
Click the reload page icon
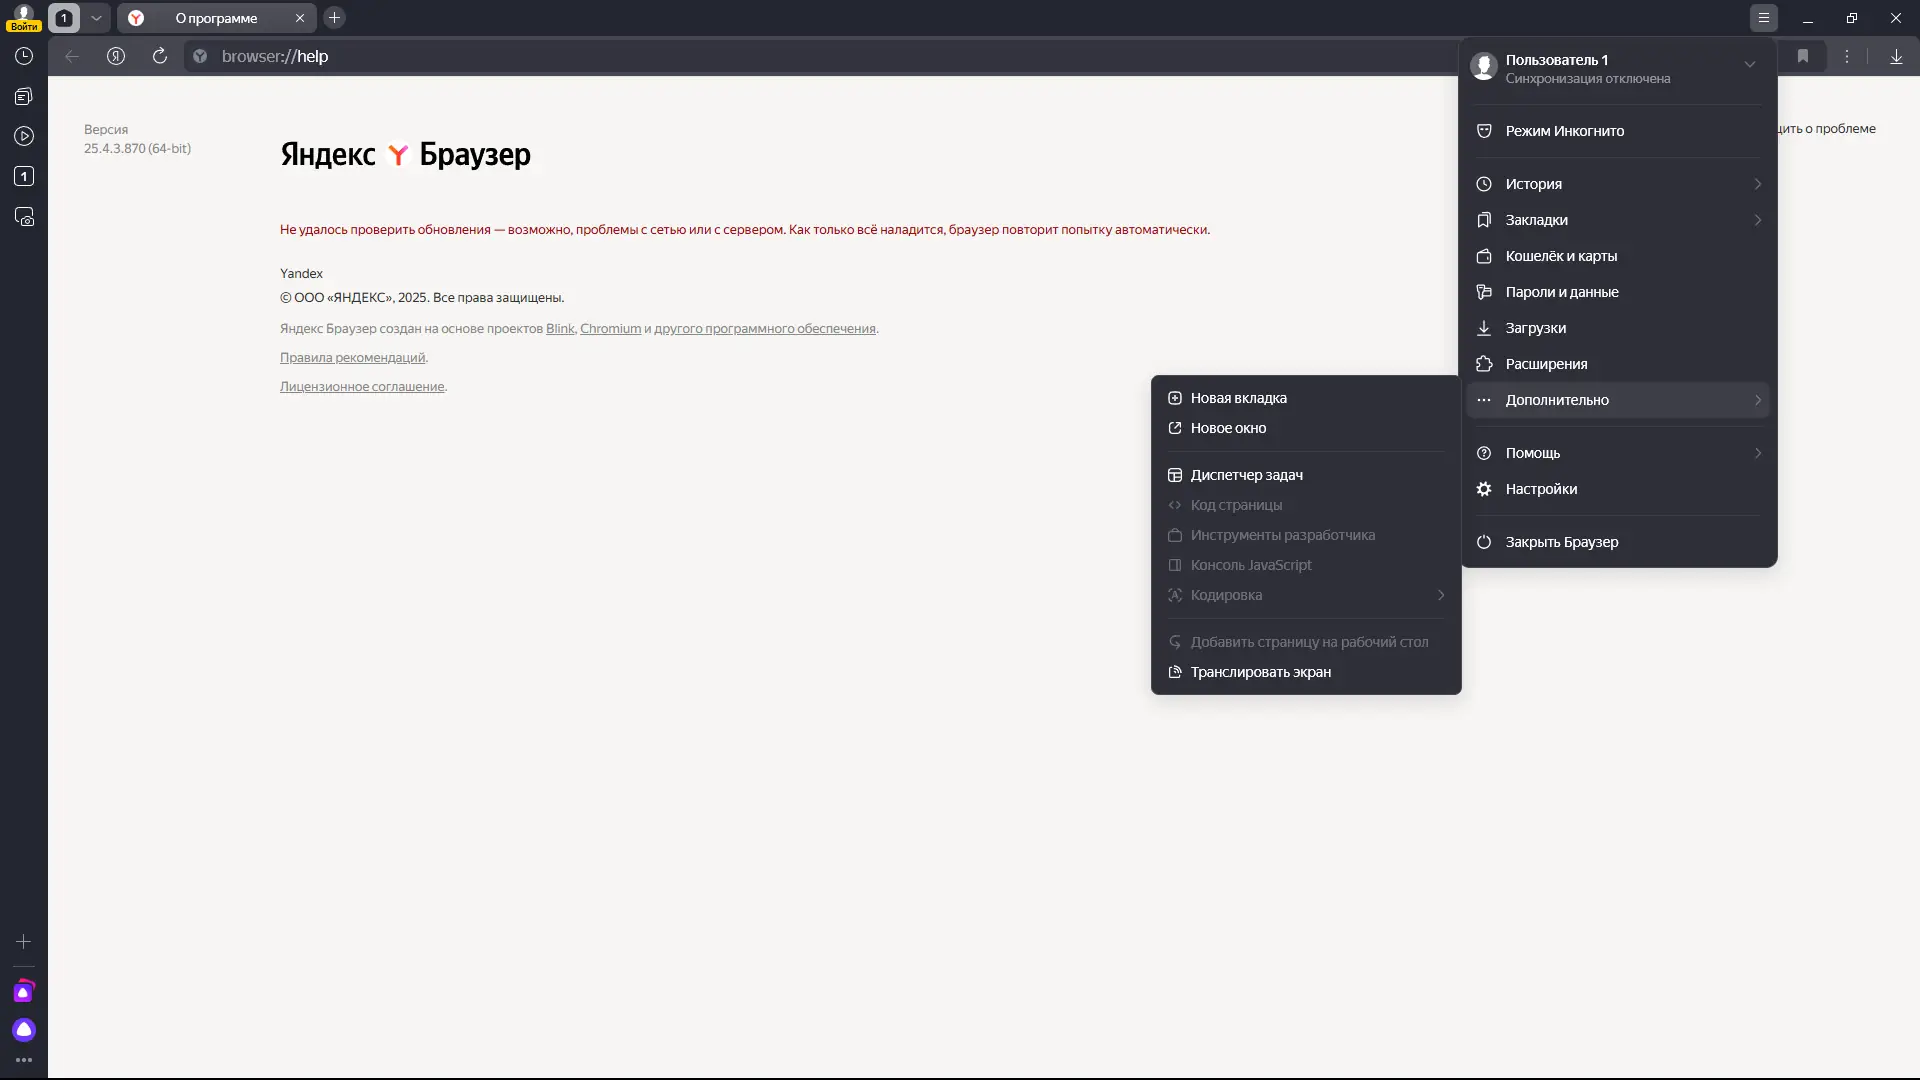(160, 57)
